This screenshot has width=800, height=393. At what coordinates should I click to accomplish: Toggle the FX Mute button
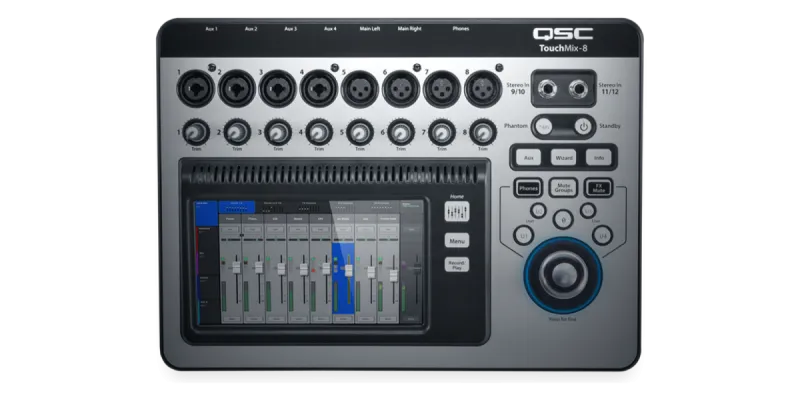click(598, 188)
